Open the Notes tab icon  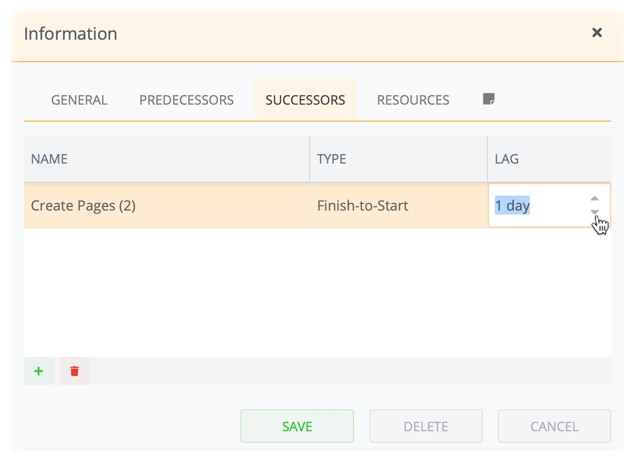coord(489,99)
